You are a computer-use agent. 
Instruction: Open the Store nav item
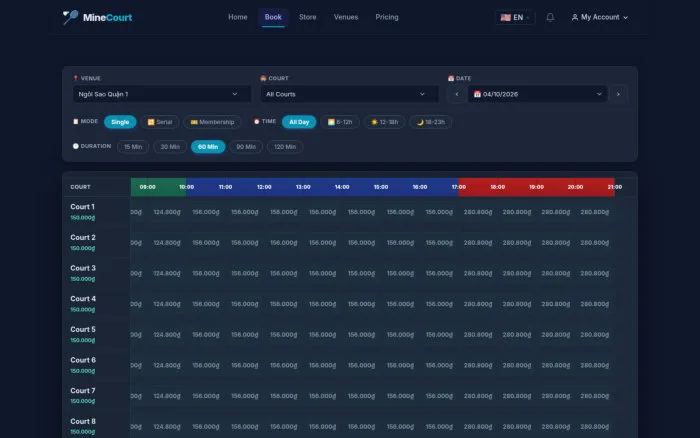coord(308,17)
